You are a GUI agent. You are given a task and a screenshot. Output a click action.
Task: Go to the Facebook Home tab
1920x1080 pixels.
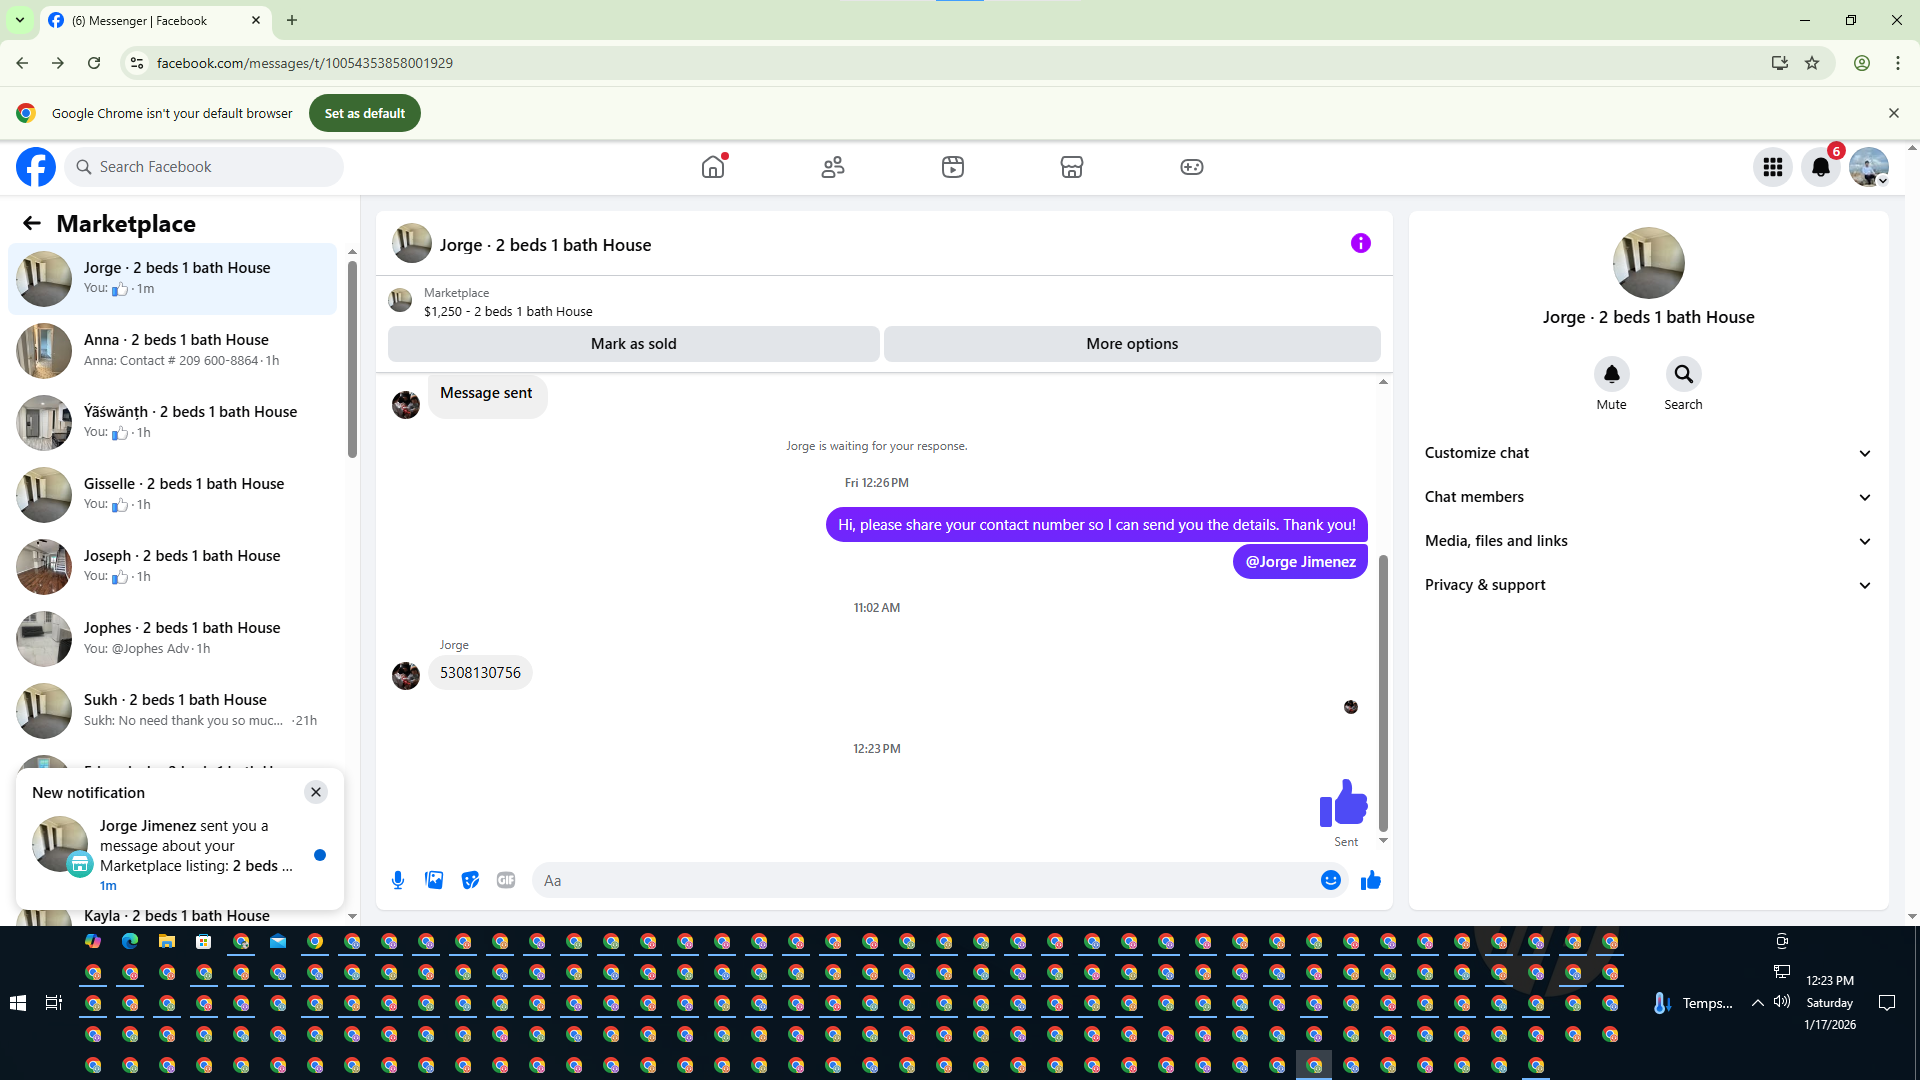[x=713, y=167]
